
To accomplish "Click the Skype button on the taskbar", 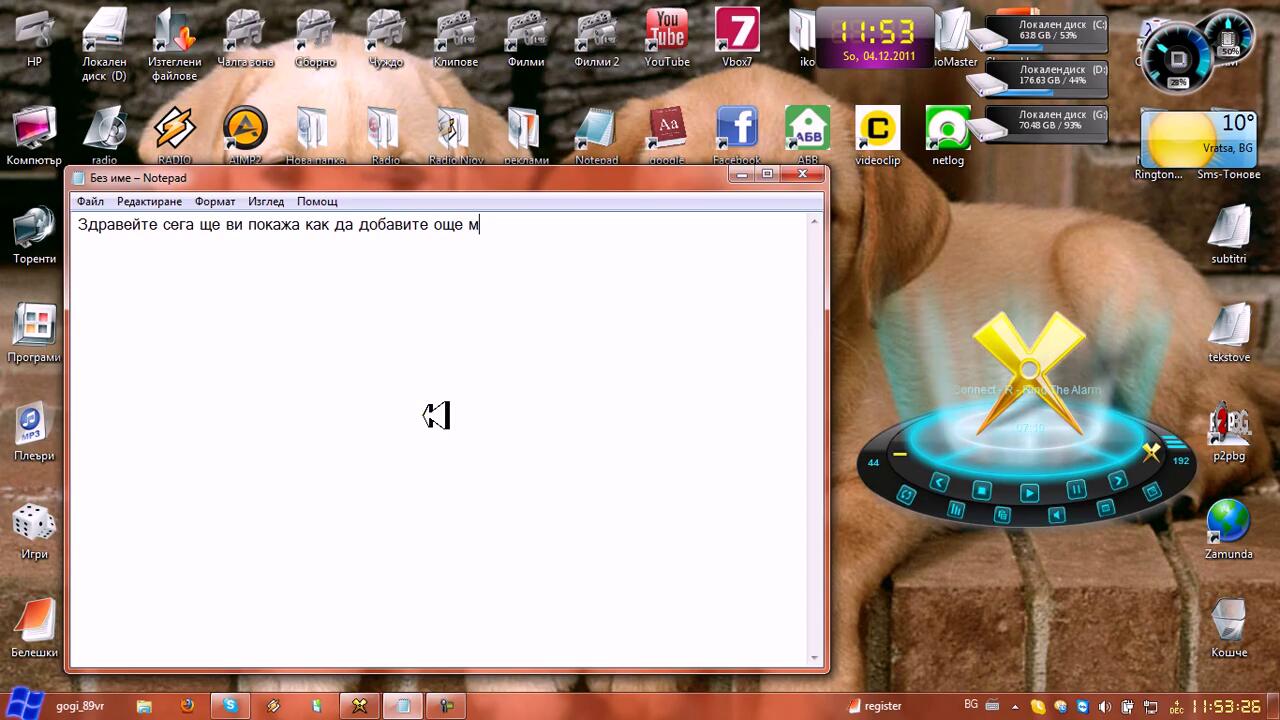I will click(230, 706).
